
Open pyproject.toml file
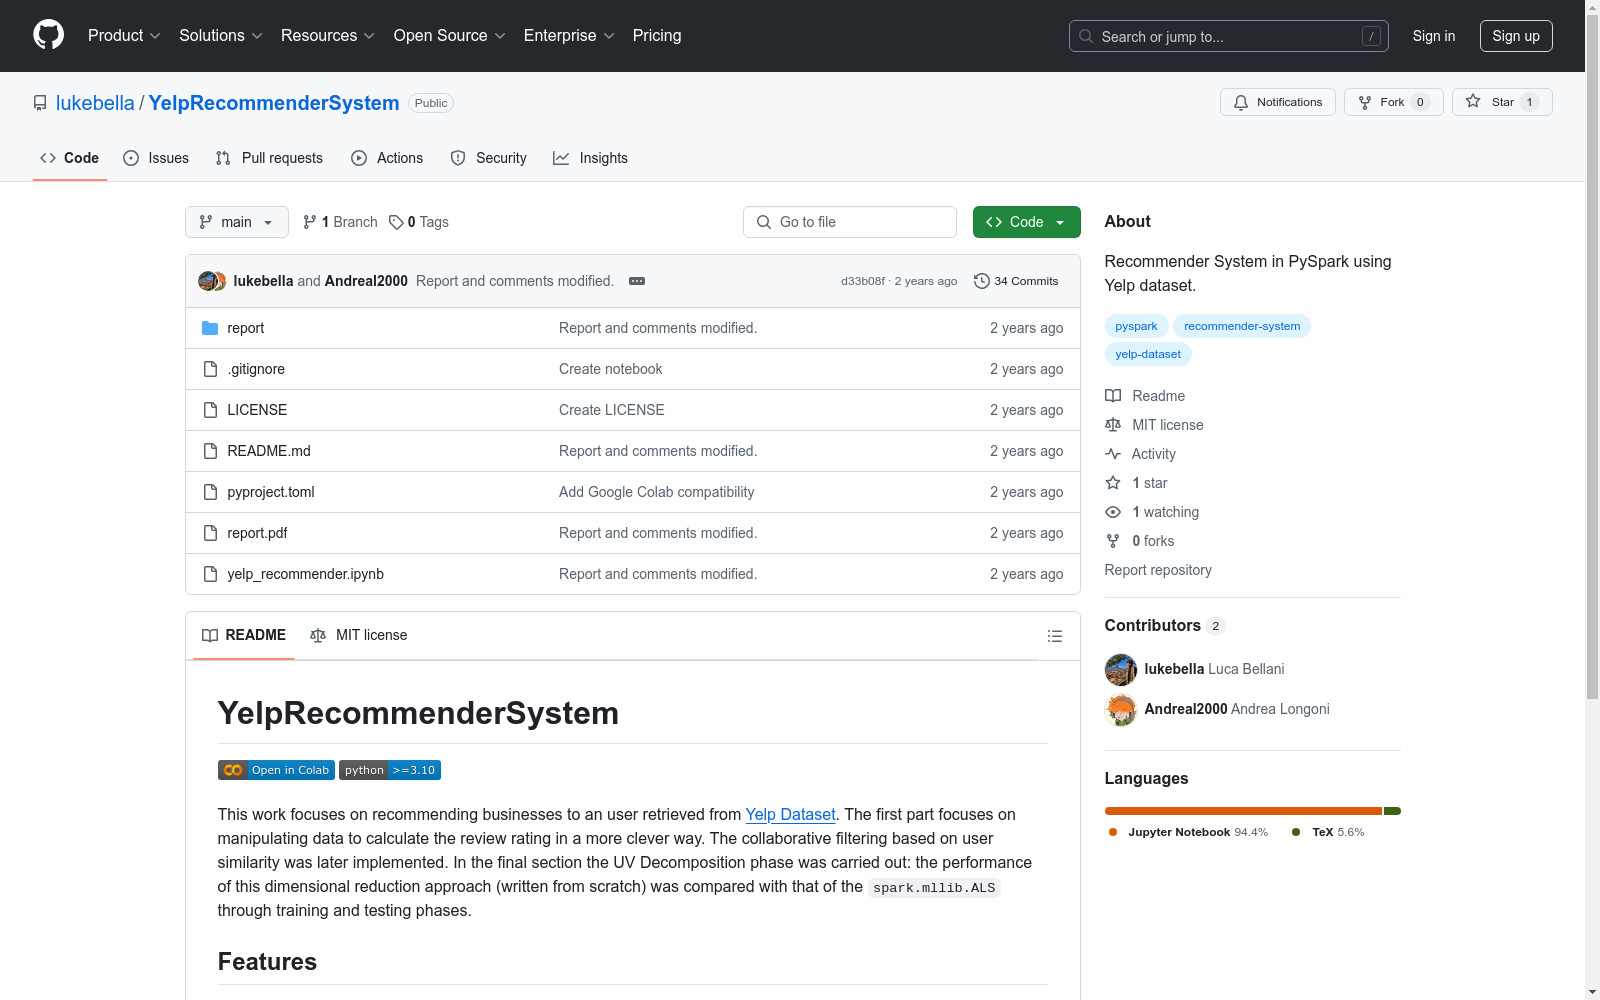pyautogui.click(x=271, y=492)
